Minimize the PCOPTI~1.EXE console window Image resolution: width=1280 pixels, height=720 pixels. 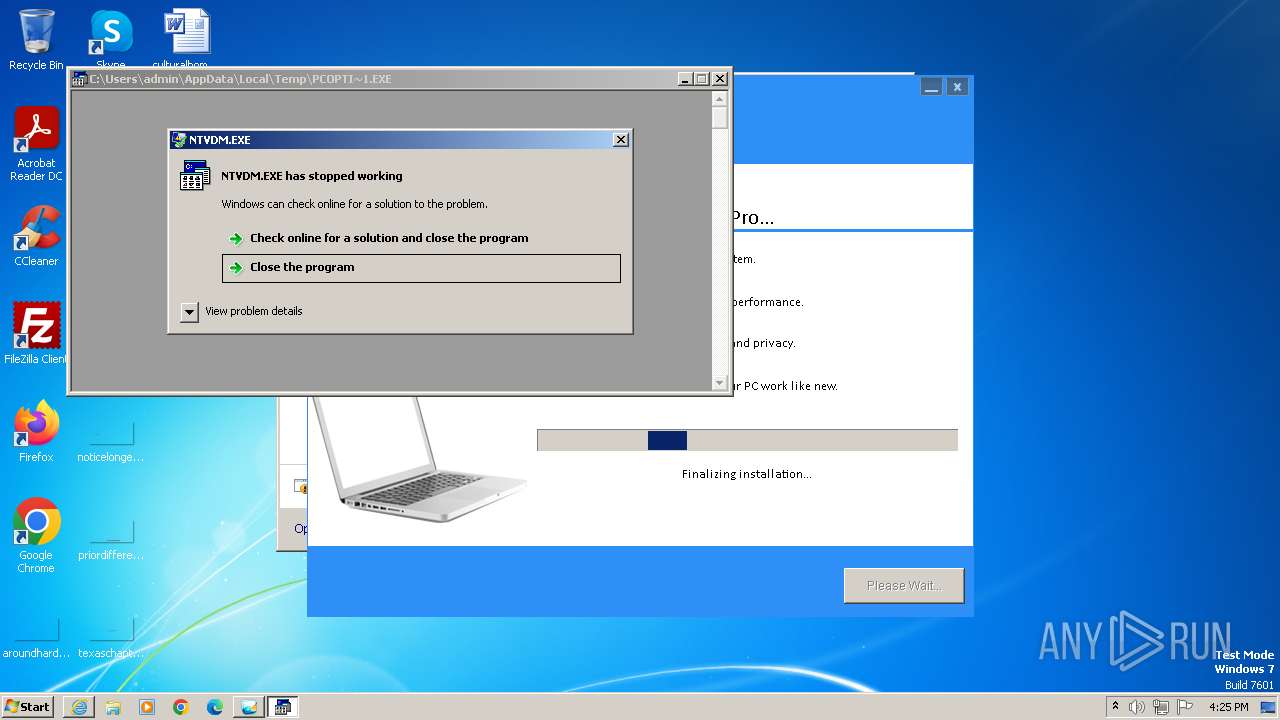coord(685,79)
